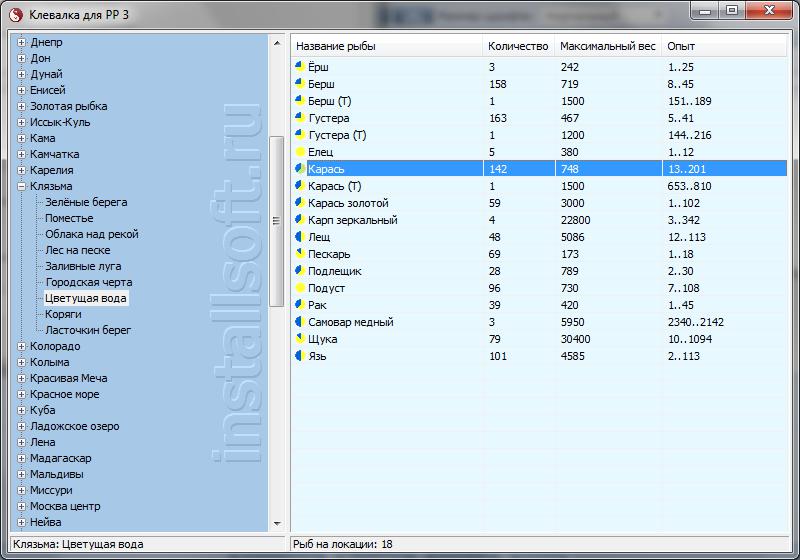Click the tree scrollbar up arrow
Image resolution: width=800 pixels, height=560 pixels.
click(x=277, y=43)
